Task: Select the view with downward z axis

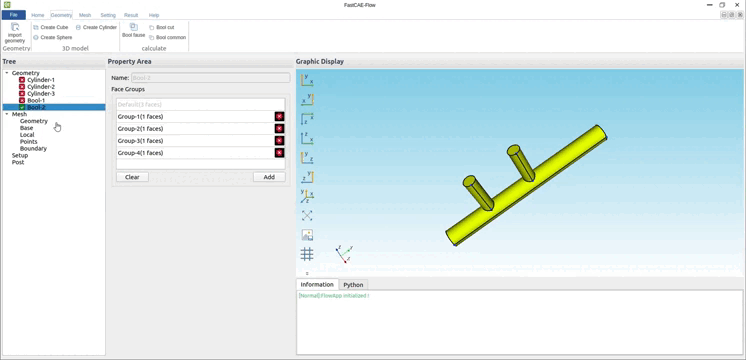Action: [x=307, y=119]
